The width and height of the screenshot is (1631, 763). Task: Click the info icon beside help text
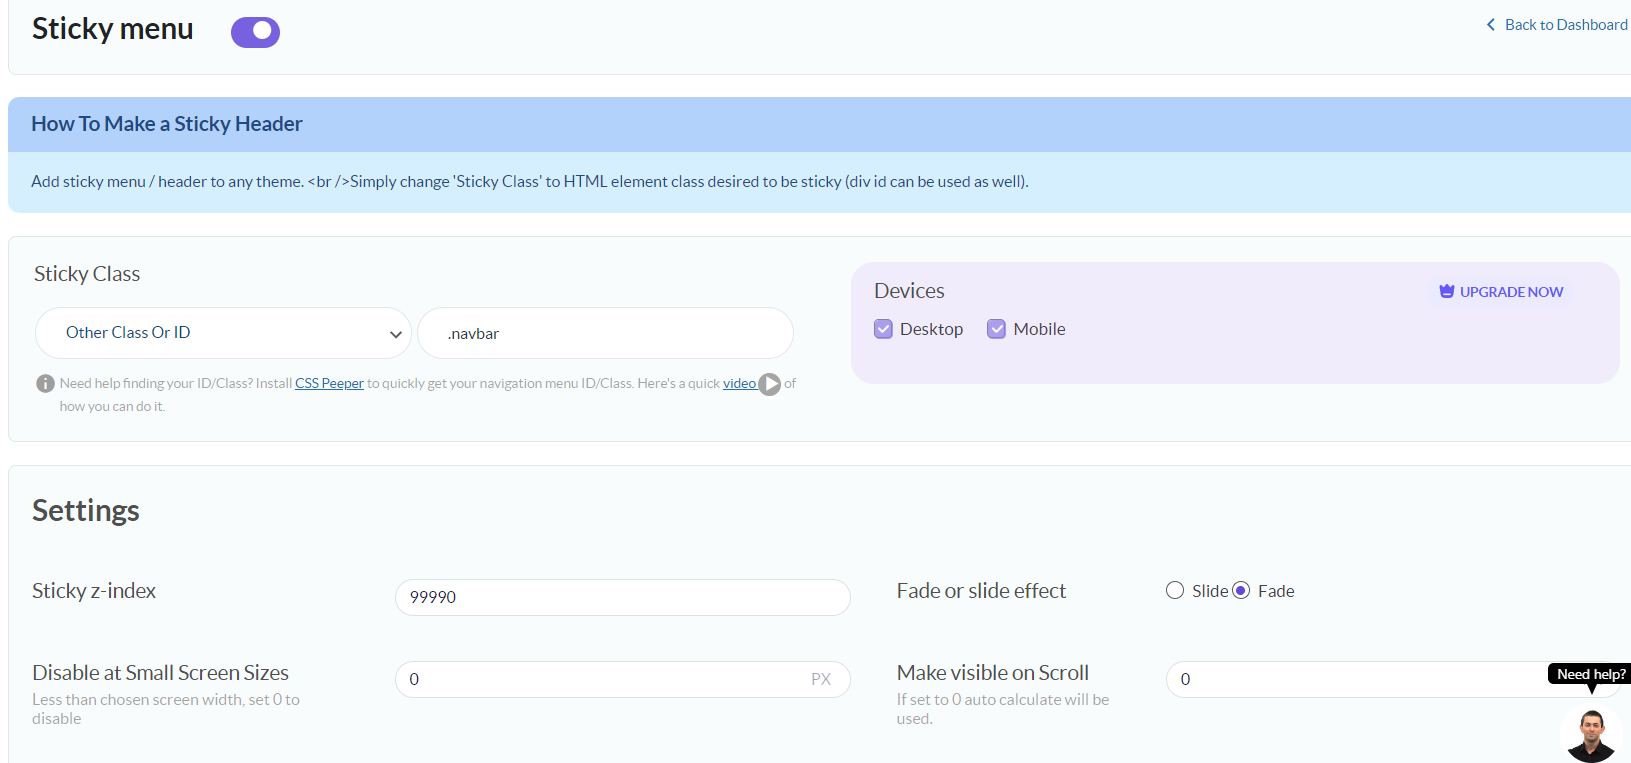[x=45, y=383]
